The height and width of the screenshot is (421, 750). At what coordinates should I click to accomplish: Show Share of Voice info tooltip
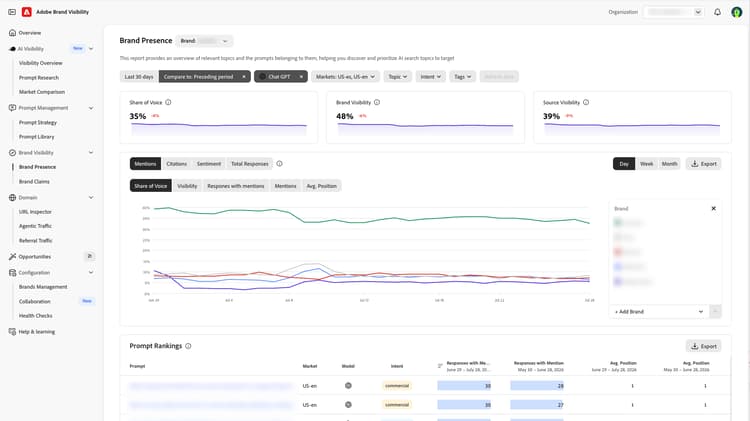point(168,102)
